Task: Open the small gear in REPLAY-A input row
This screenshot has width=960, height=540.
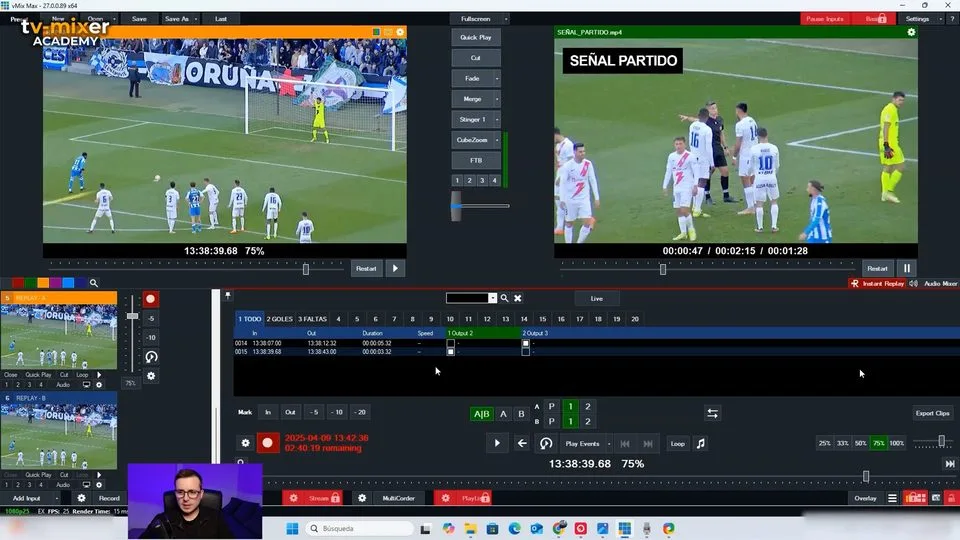Action: (99, 384)
